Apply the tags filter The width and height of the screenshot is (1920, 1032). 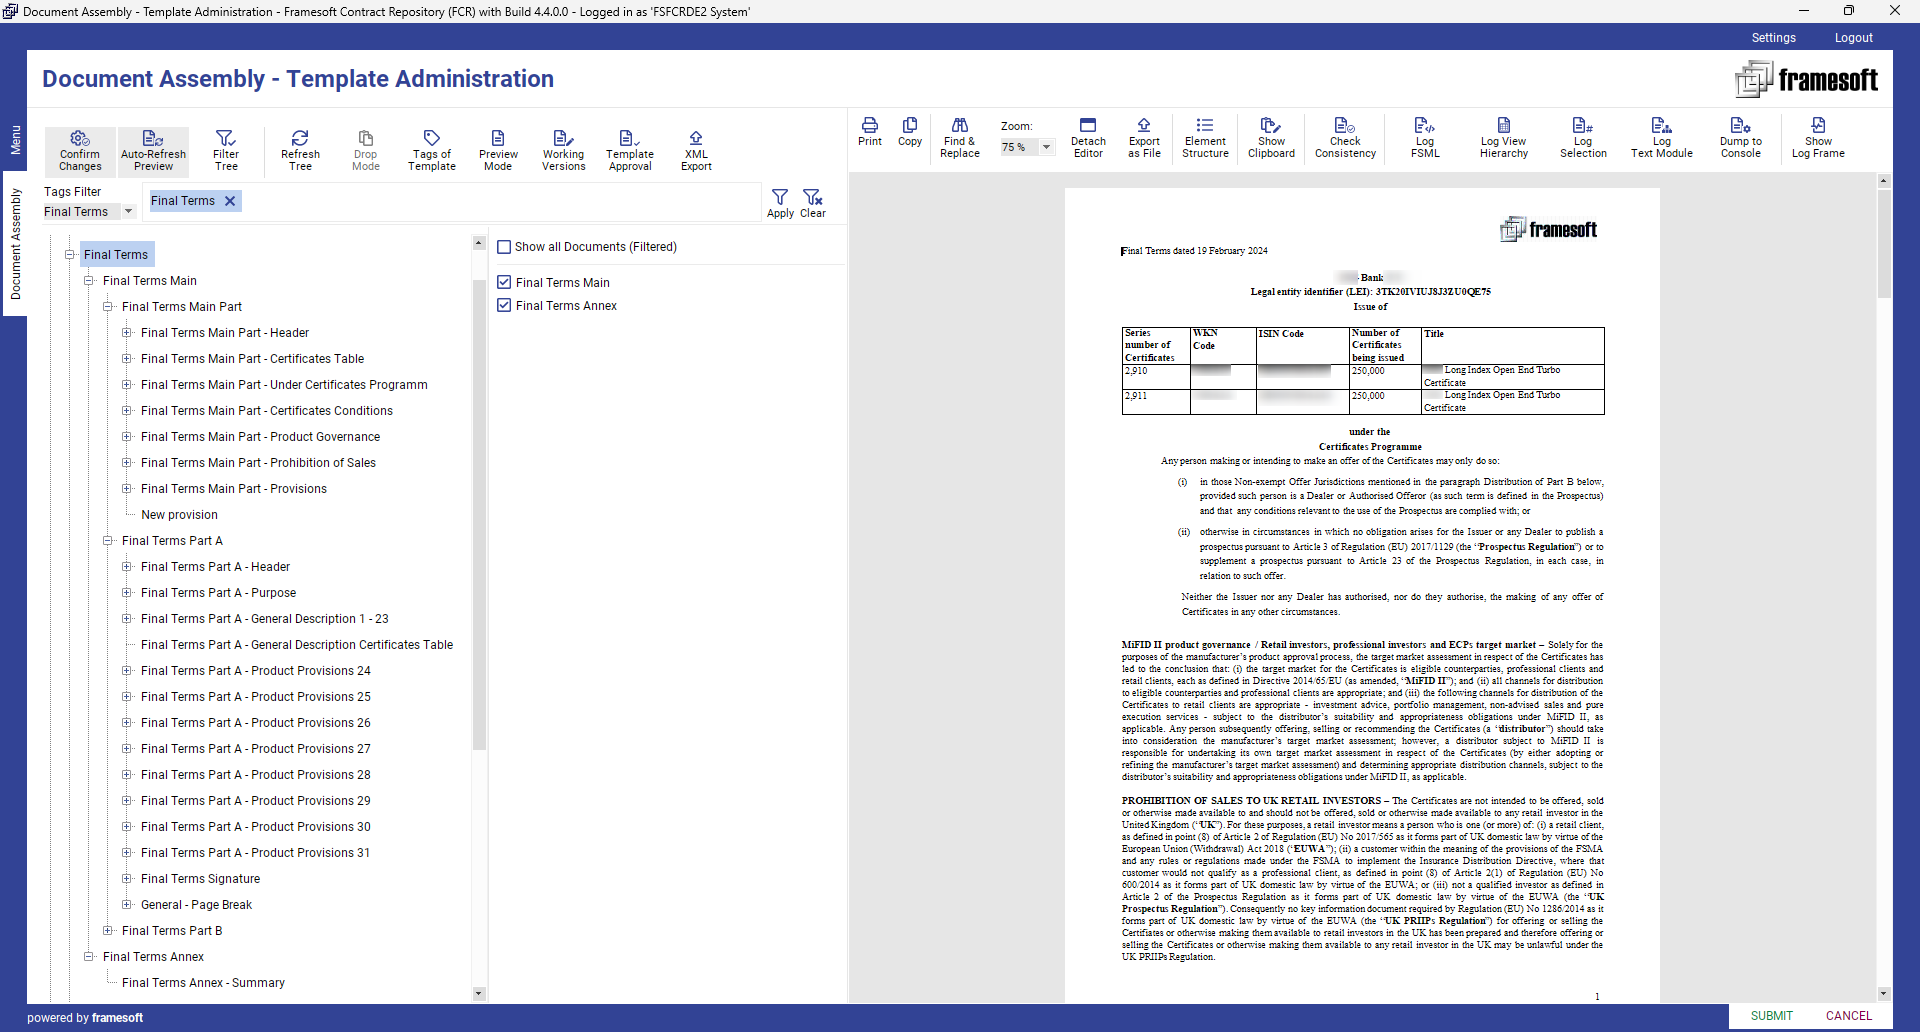coord(780,203)
